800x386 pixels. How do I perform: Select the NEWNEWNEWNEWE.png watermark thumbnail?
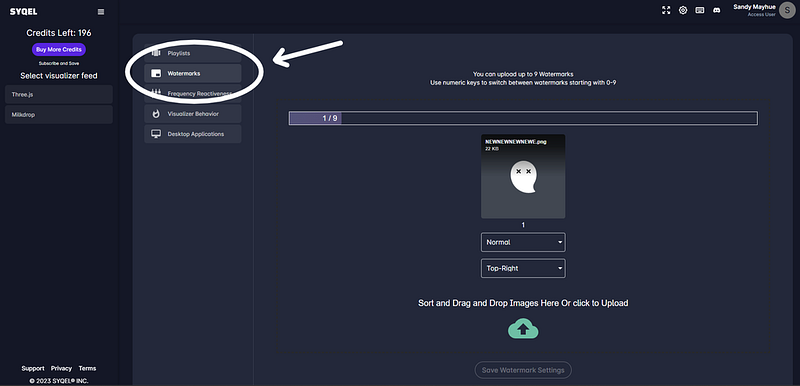523,176
